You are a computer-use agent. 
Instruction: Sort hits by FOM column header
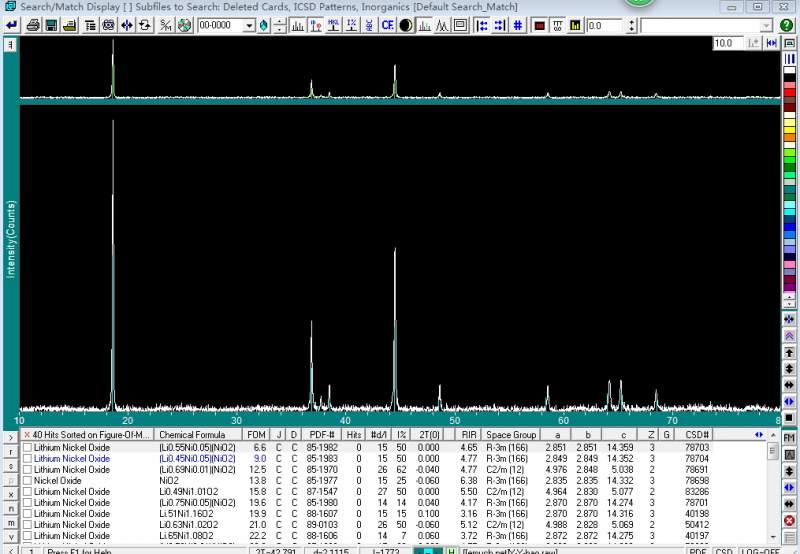(x=256, y=435)
